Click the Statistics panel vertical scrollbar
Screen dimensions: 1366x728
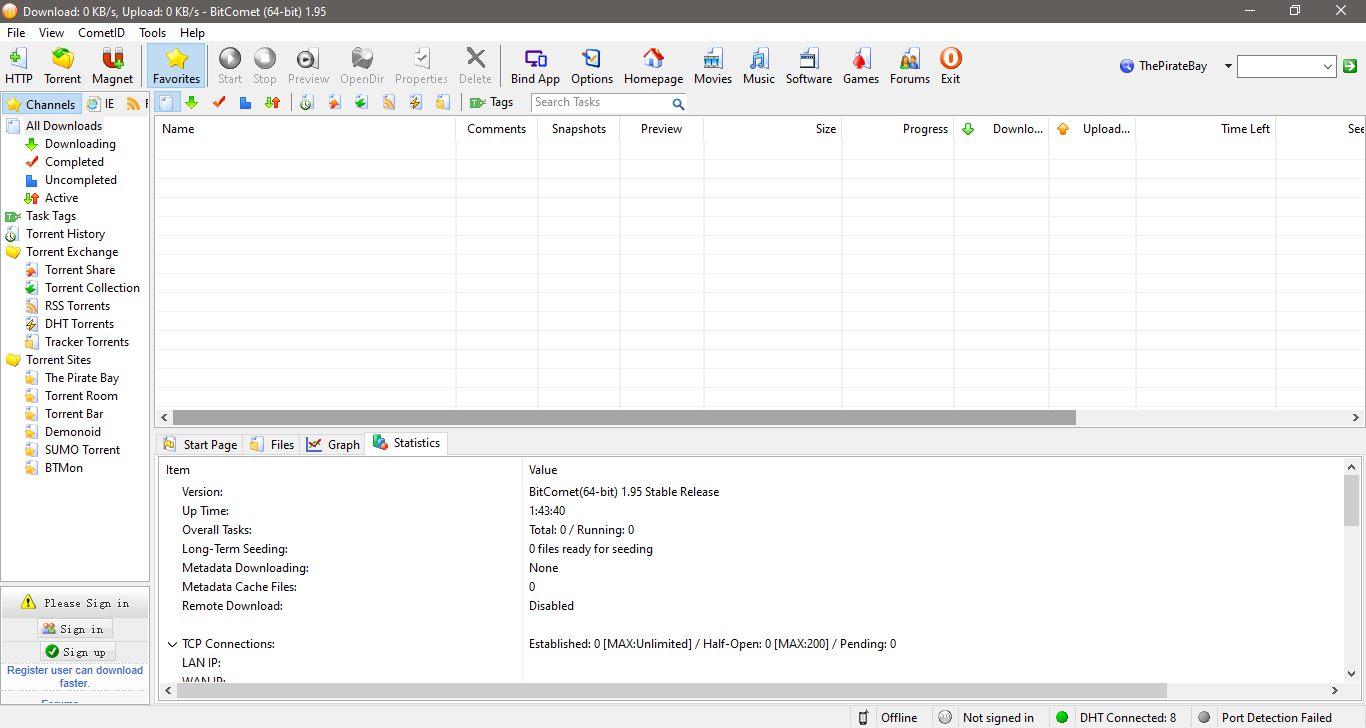click(x=1351, y=500)
